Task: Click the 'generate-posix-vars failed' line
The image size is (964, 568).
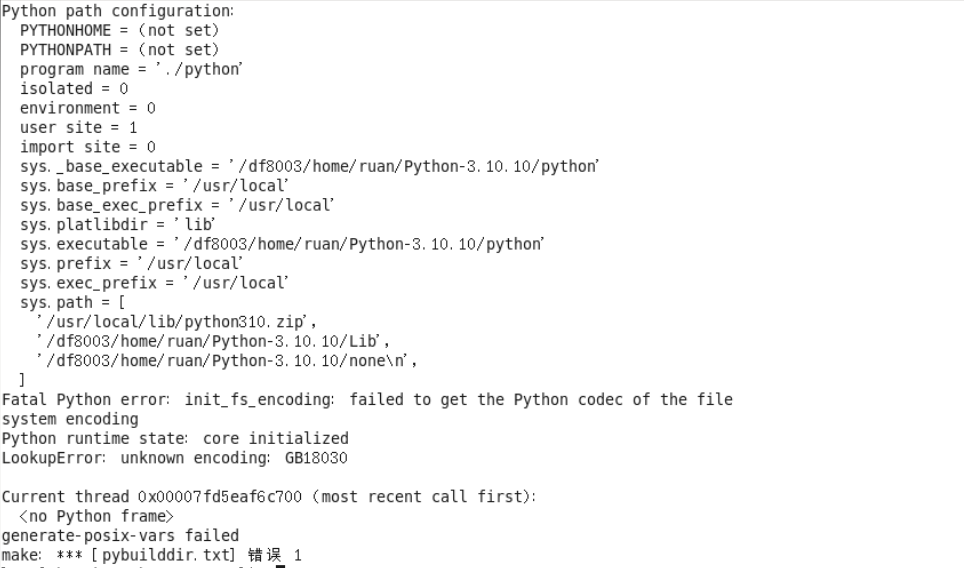Action: (120, 536)
